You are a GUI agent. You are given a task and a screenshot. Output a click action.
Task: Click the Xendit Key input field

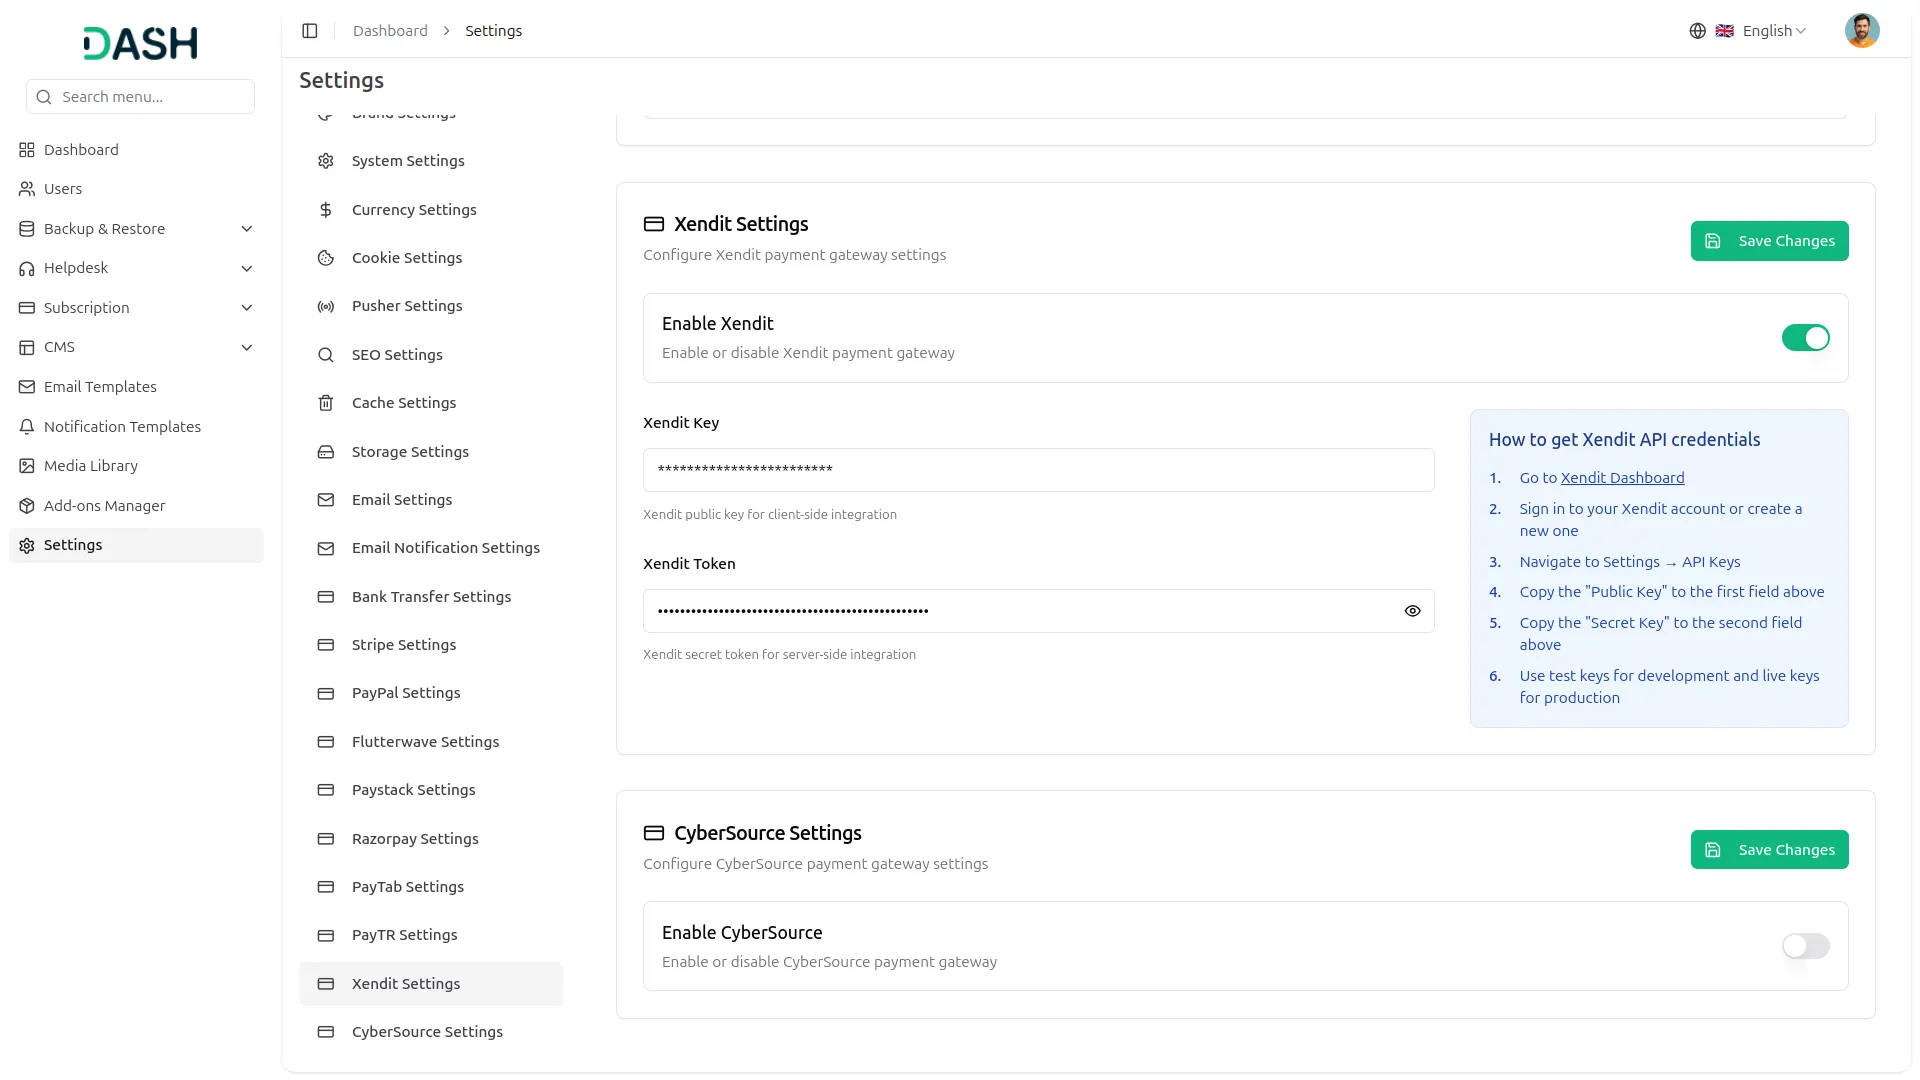click(x=1038, y=470)
